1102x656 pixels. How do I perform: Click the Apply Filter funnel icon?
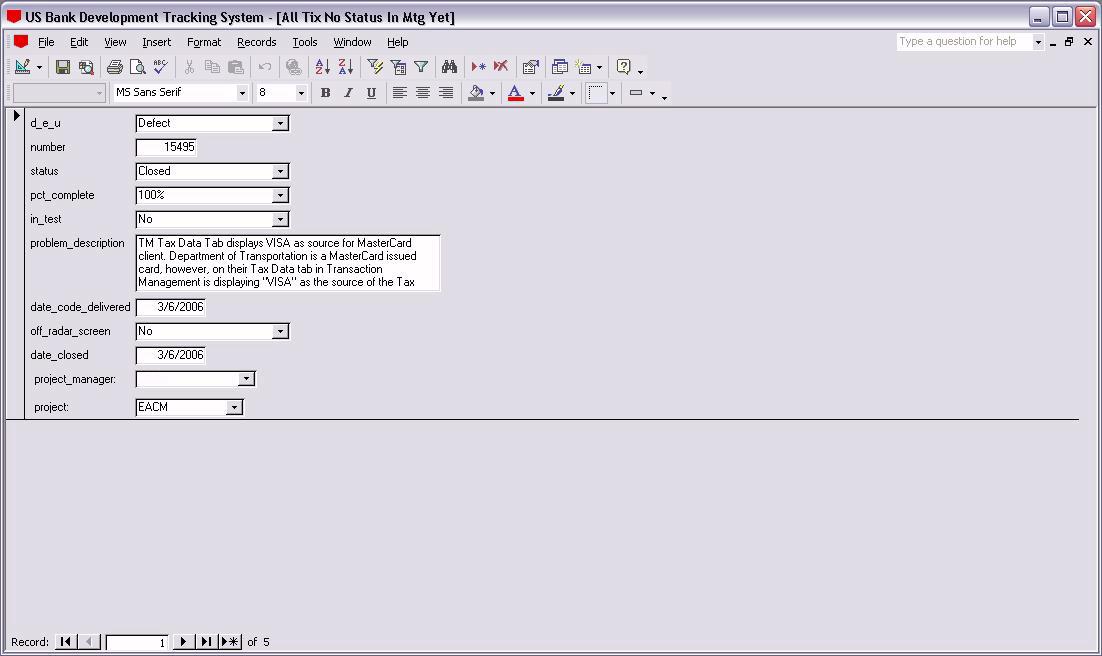tap(421, 67)
